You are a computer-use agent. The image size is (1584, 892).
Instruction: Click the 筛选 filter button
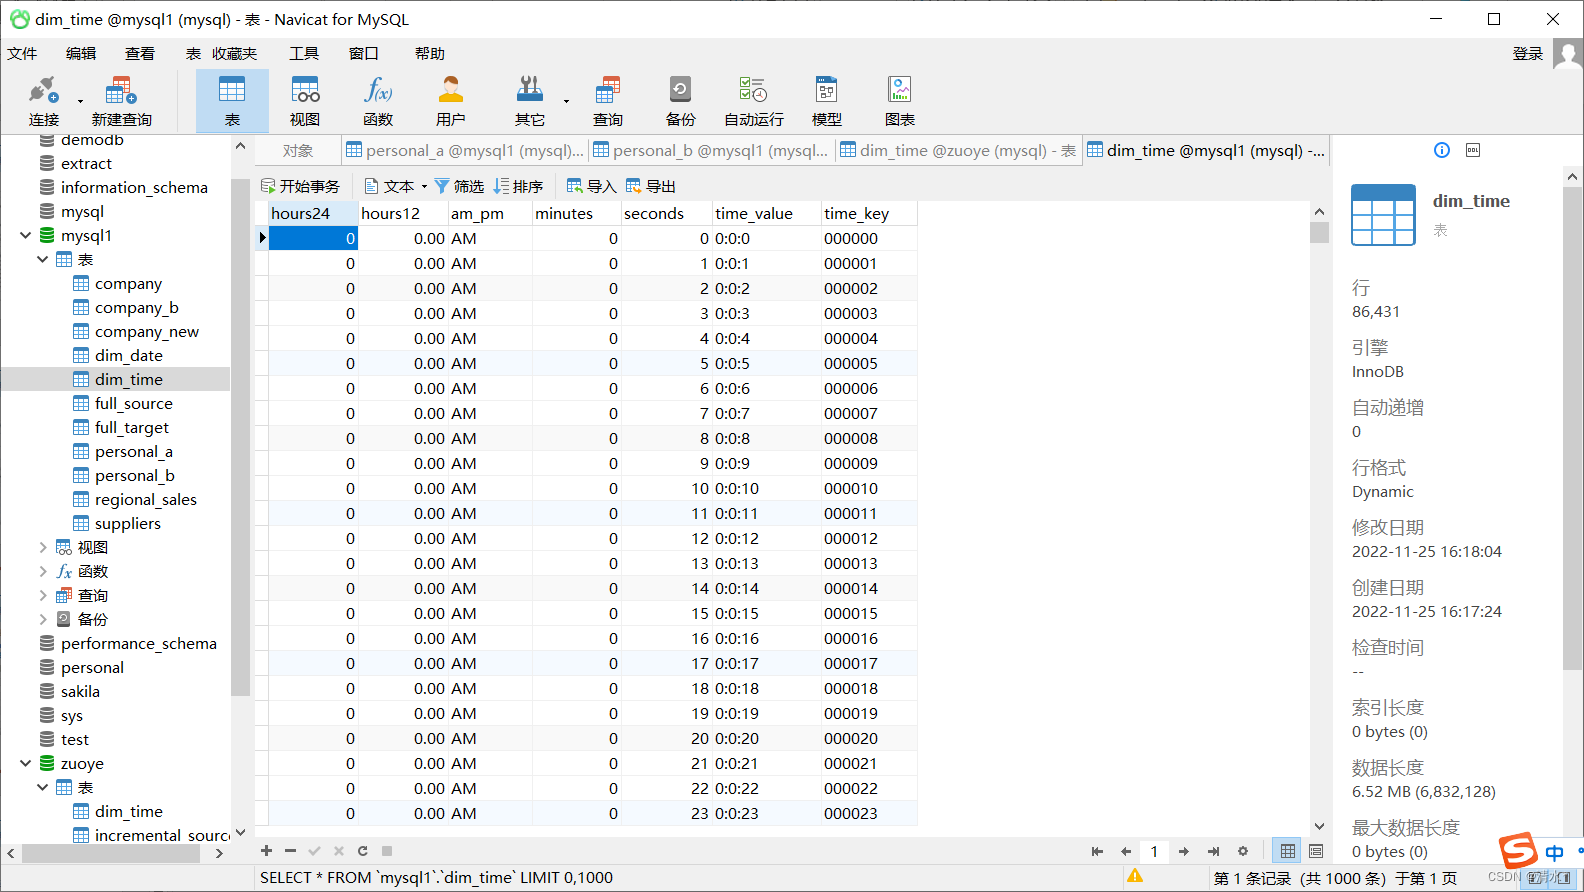(x=459, y=186)
